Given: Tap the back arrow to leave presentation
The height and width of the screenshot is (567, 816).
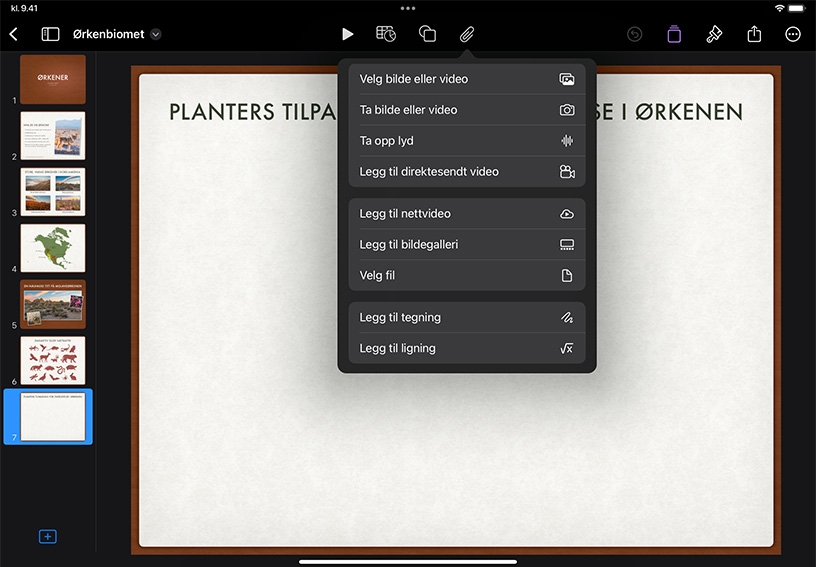Looking at the screenshot, I should pyautogui.click(x=14, y=34).
